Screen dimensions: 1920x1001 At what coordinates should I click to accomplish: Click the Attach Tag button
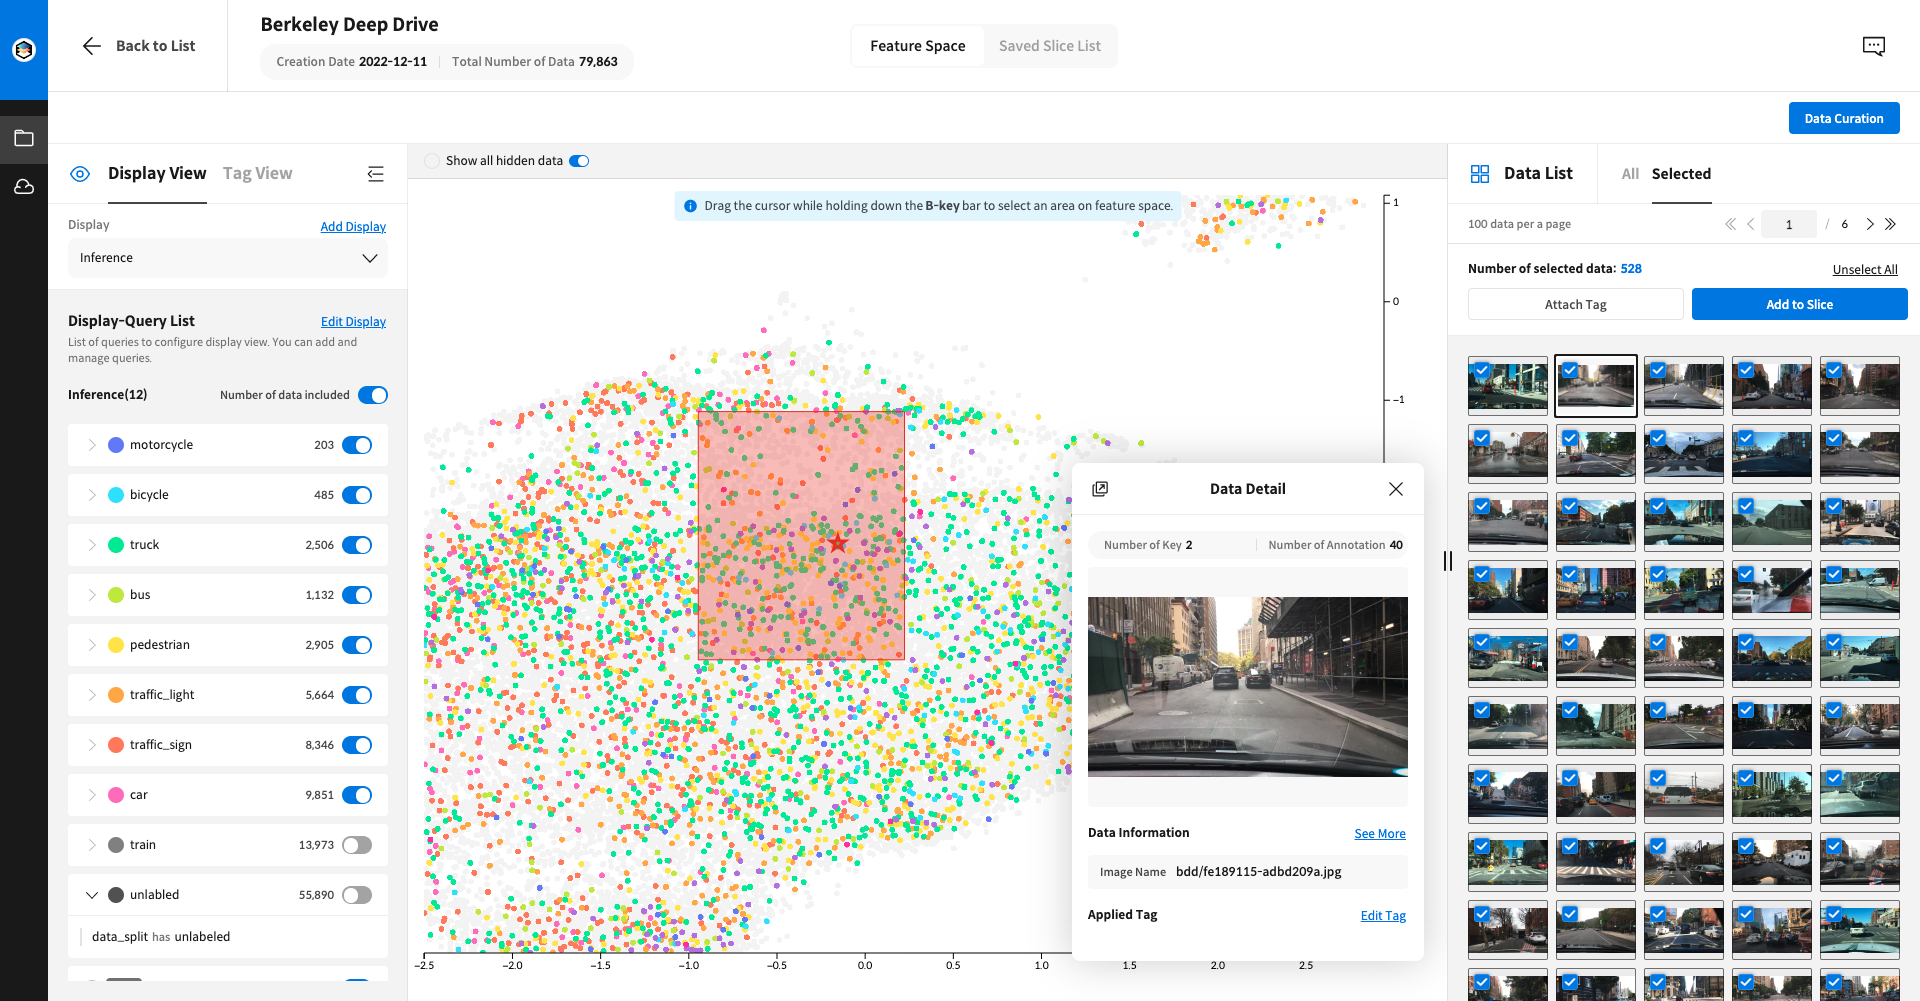point(1576,305)
